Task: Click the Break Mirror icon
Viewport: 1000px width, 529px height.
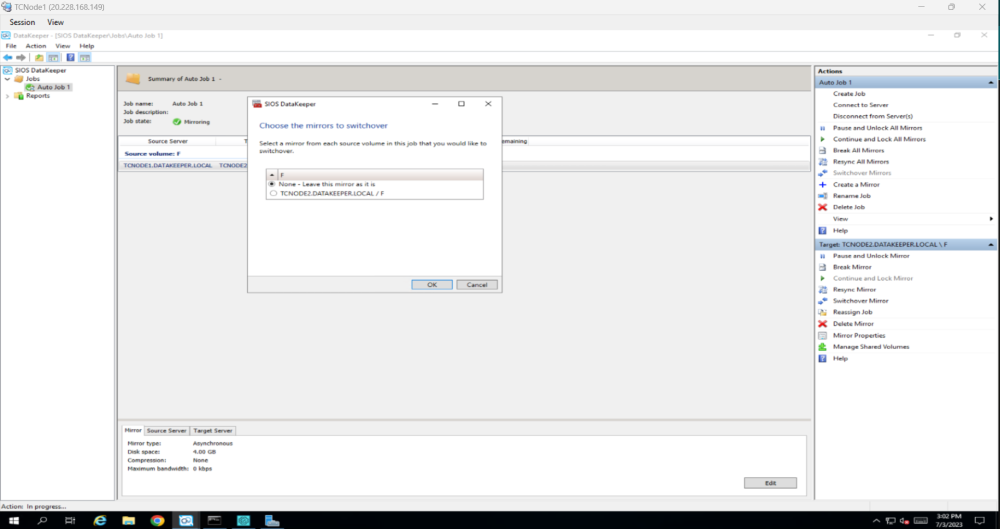Action: point(823,267)
